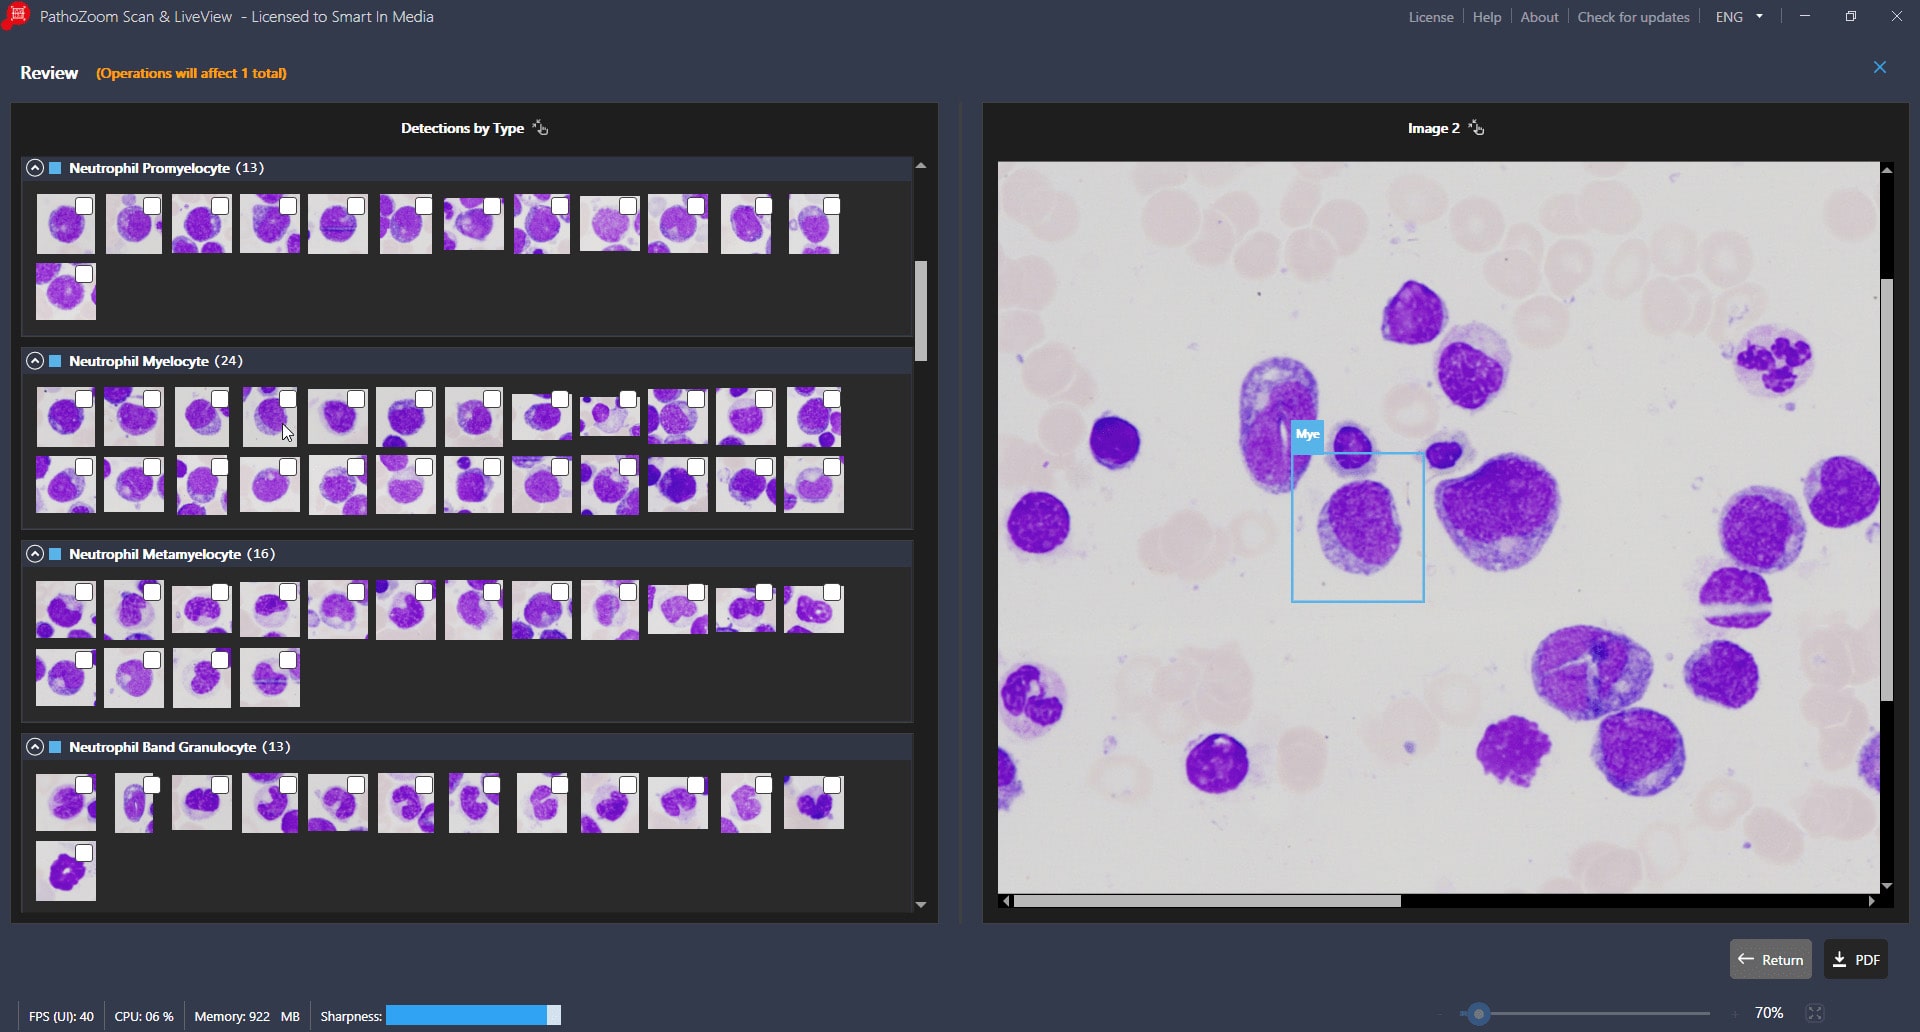The width and height of the screenshot is (1920, 1032).
Task: Click the blue square next to Neutrophil Band Granulocyte
Action: (56, 747)
